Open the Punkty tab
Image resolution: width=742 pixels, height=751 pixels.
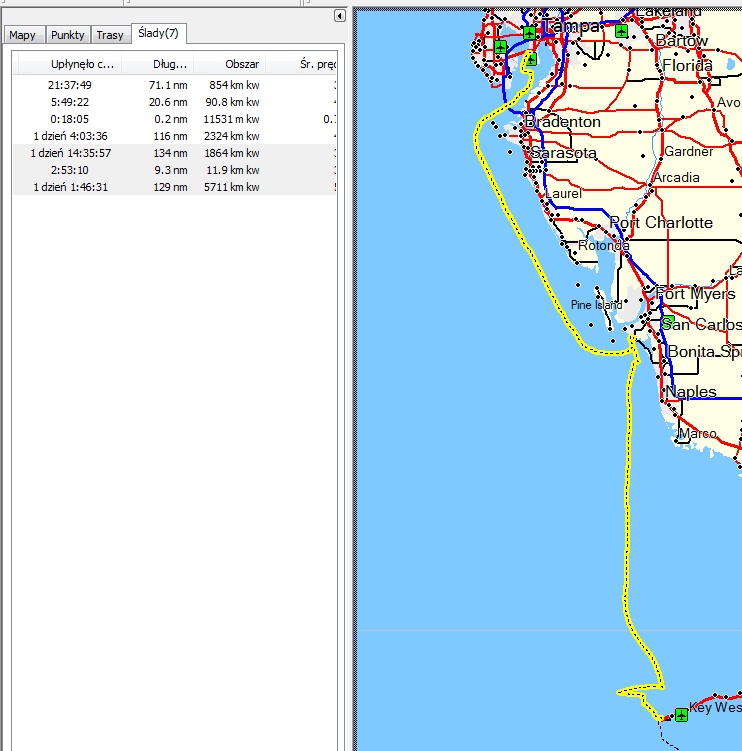[68, 35]
